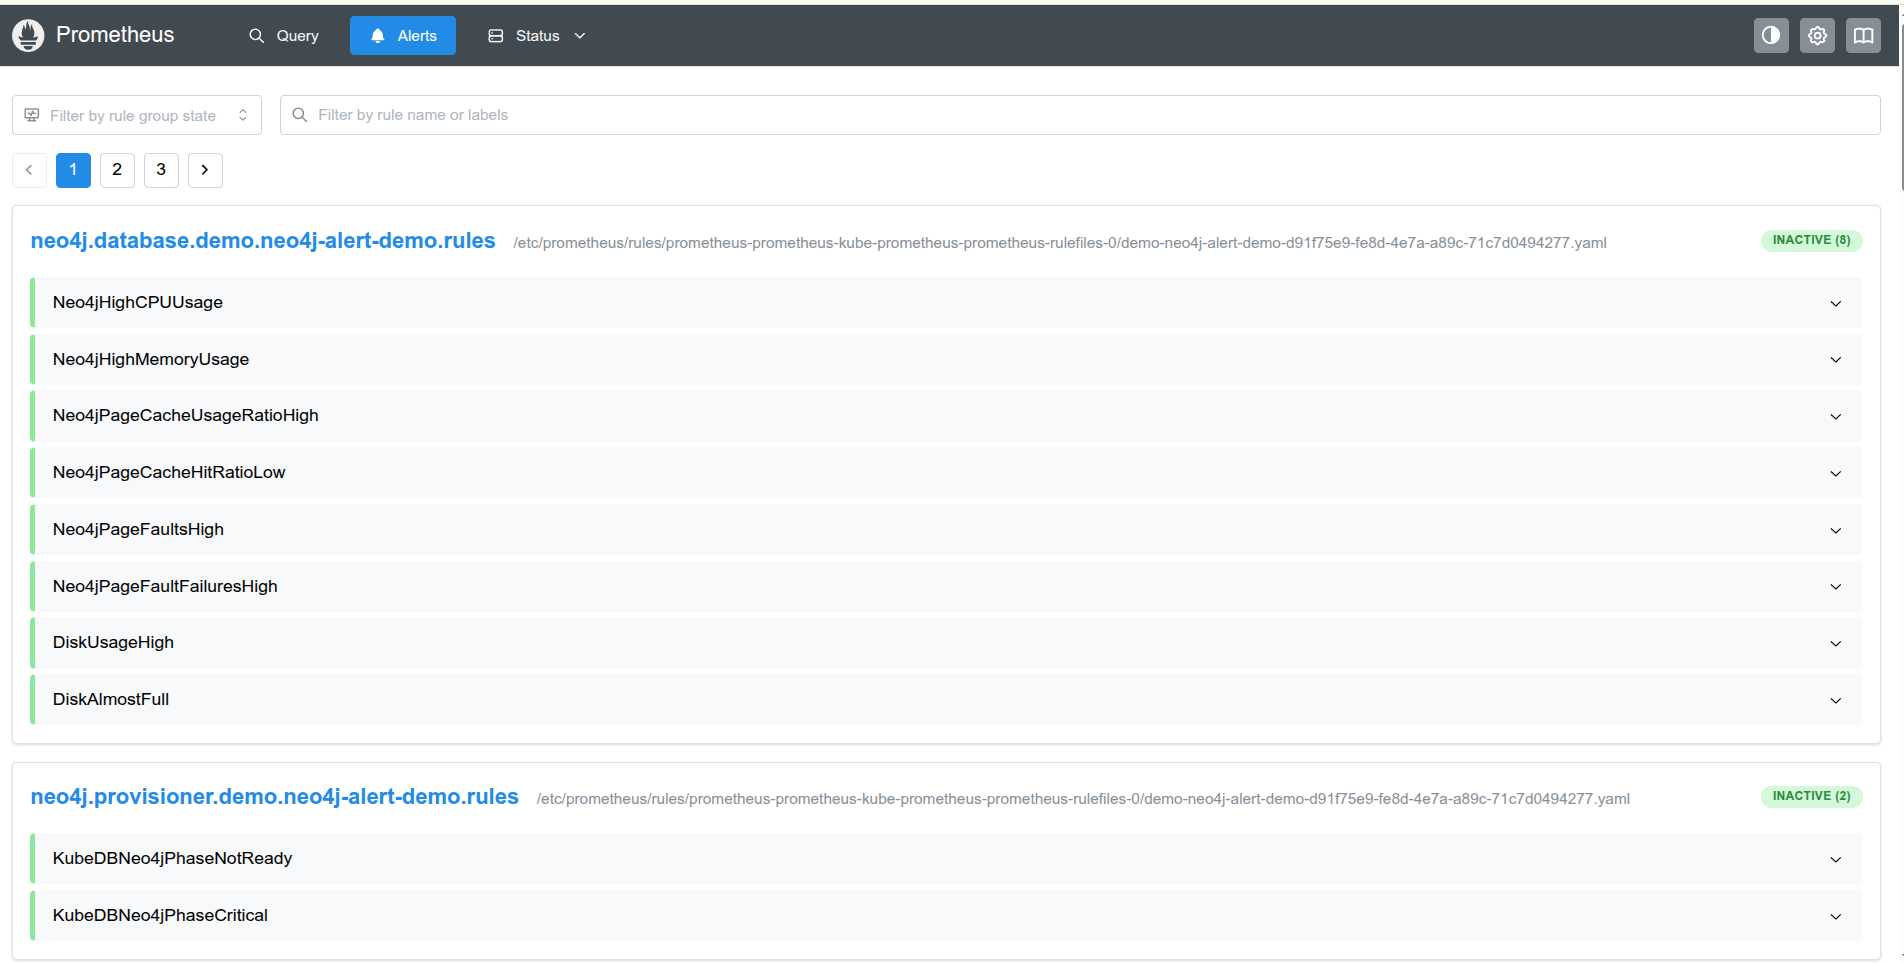Click the Prometheus title text

coord(115,35)
